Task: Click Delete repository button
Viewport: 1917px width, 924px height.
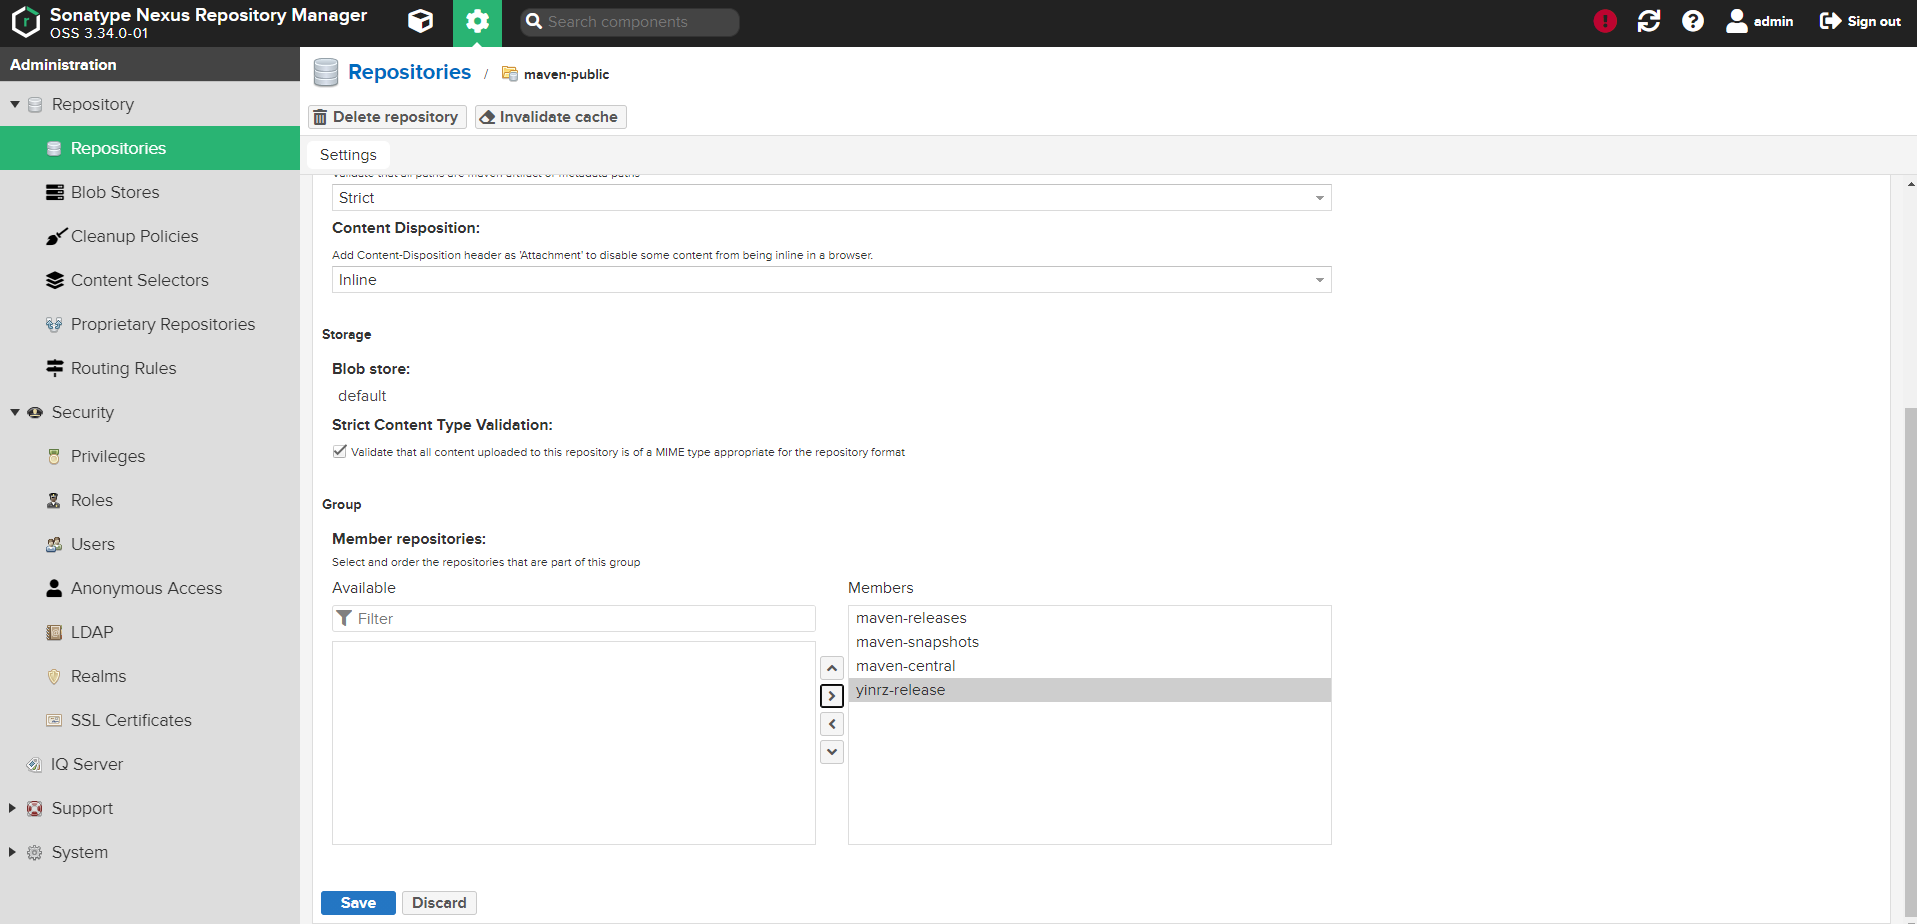Action: click(x=387, y=117)
